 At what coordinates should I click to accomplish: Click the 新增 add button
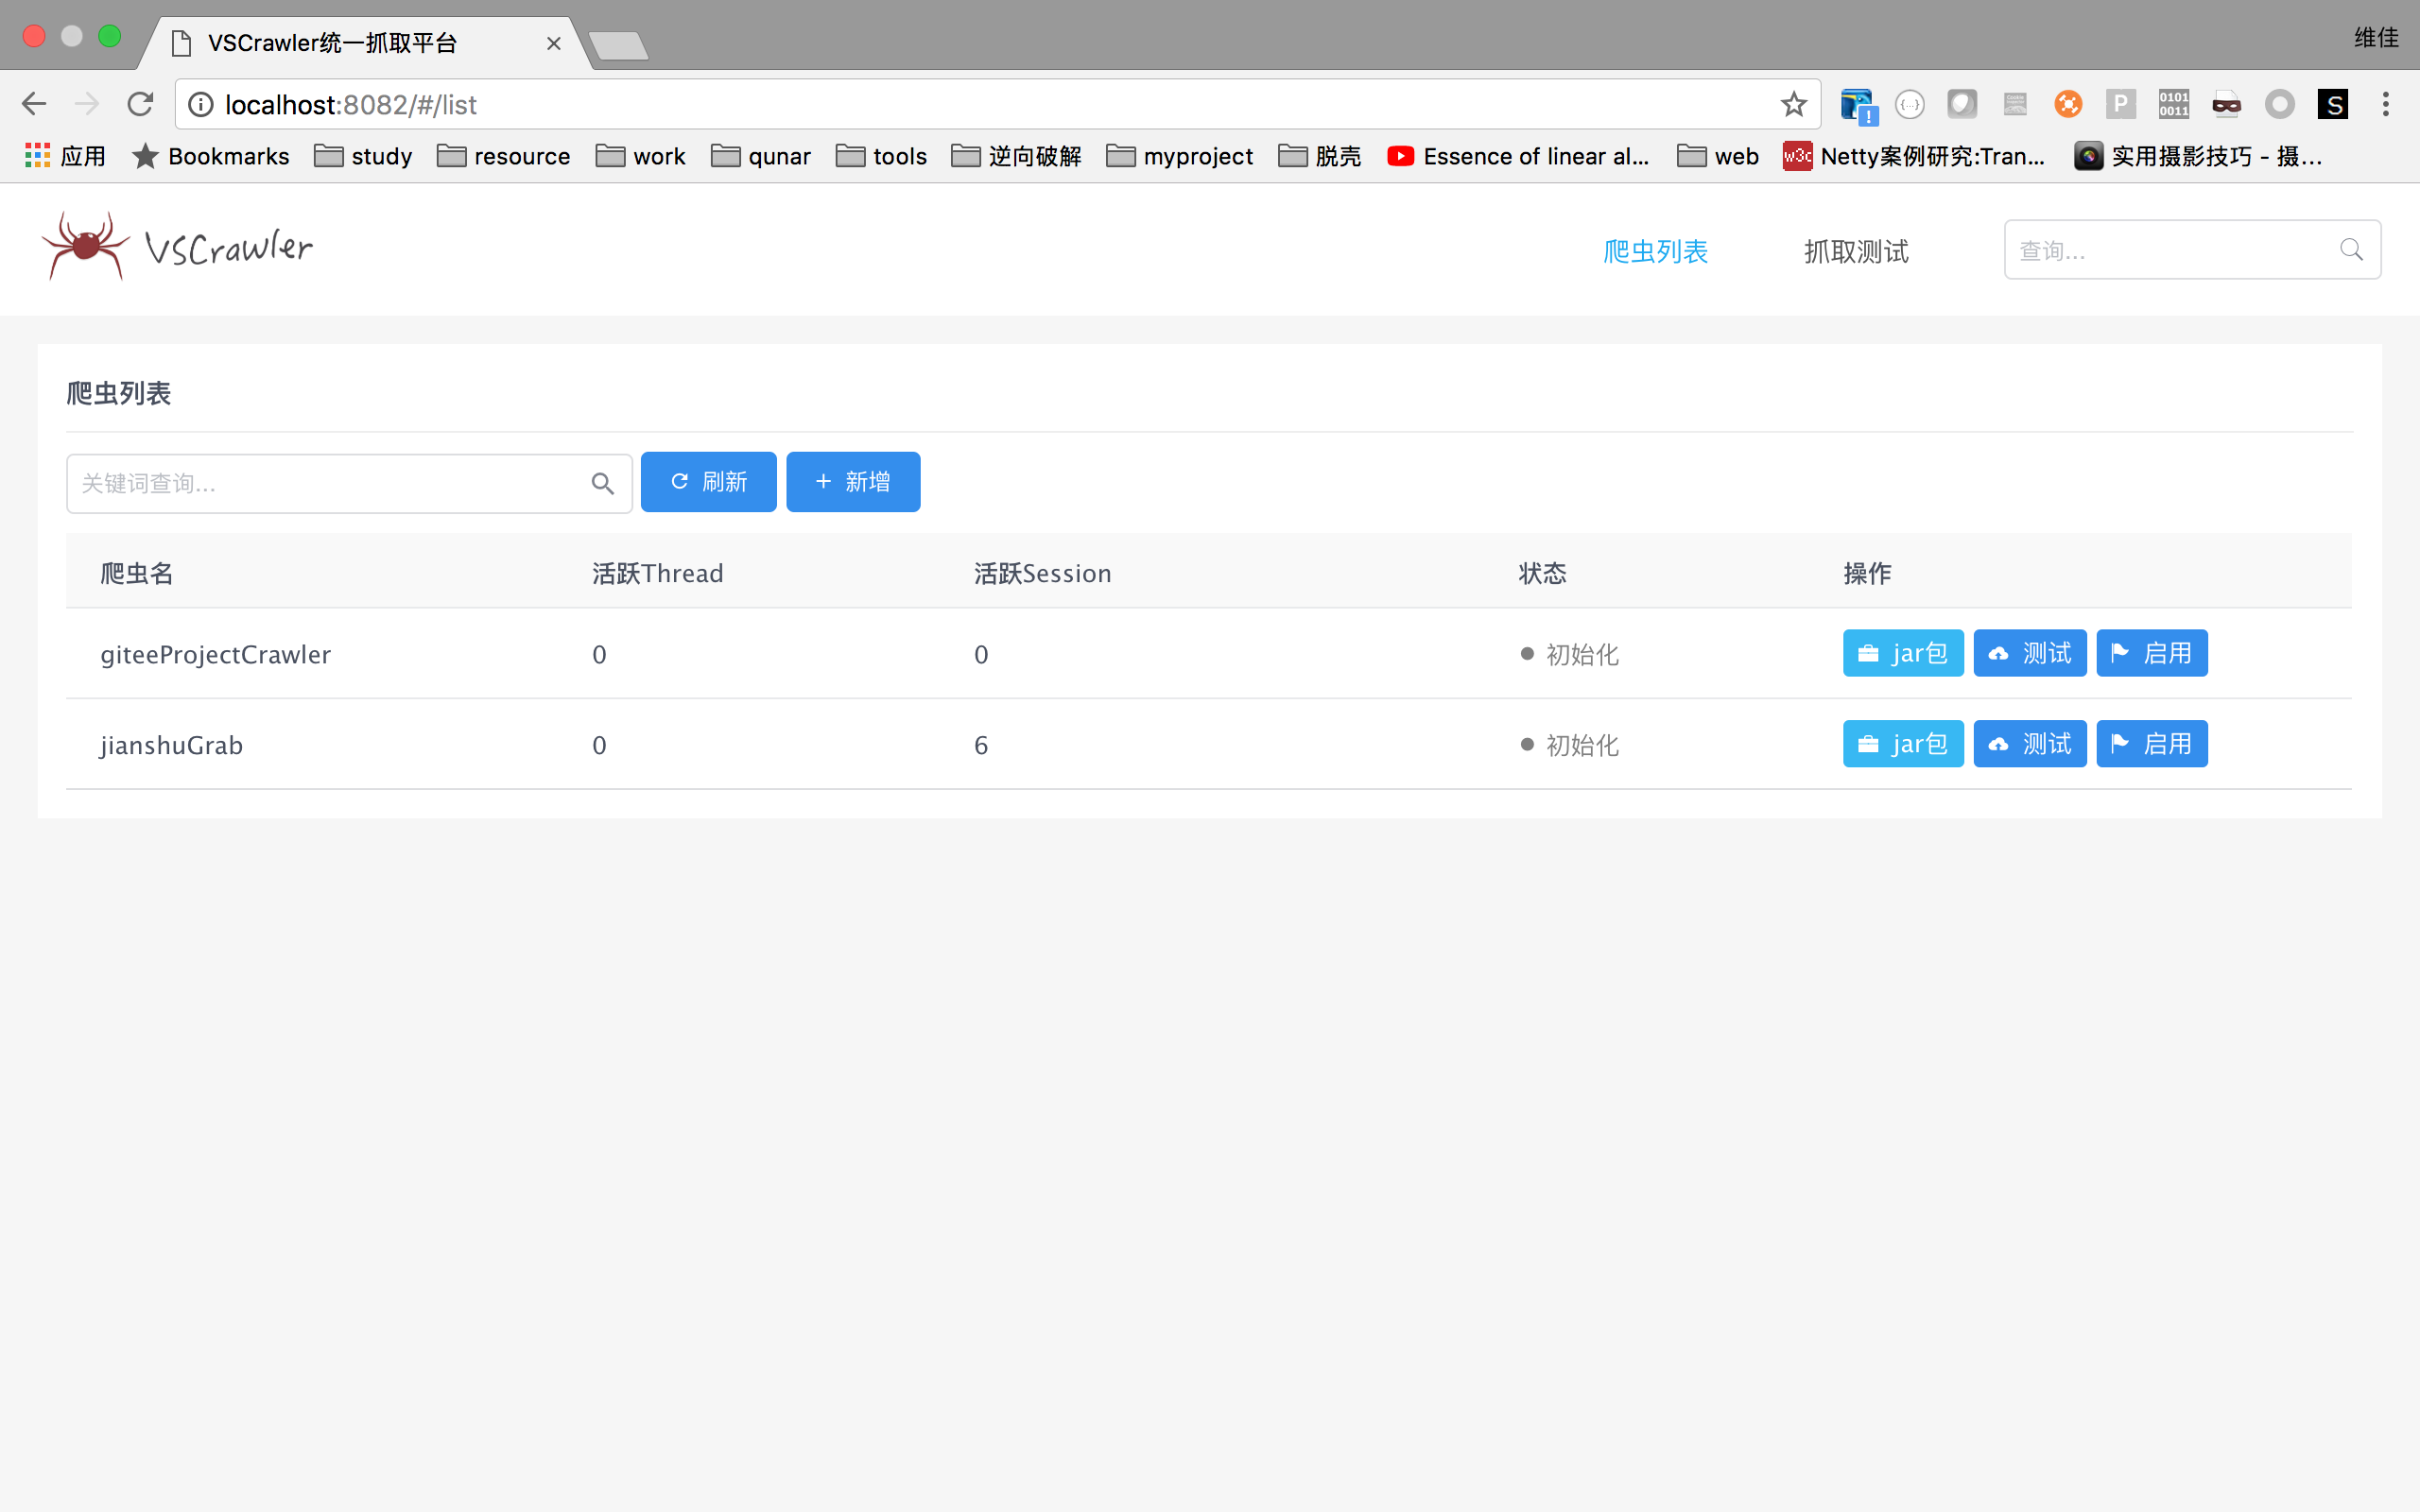[853, 482]
